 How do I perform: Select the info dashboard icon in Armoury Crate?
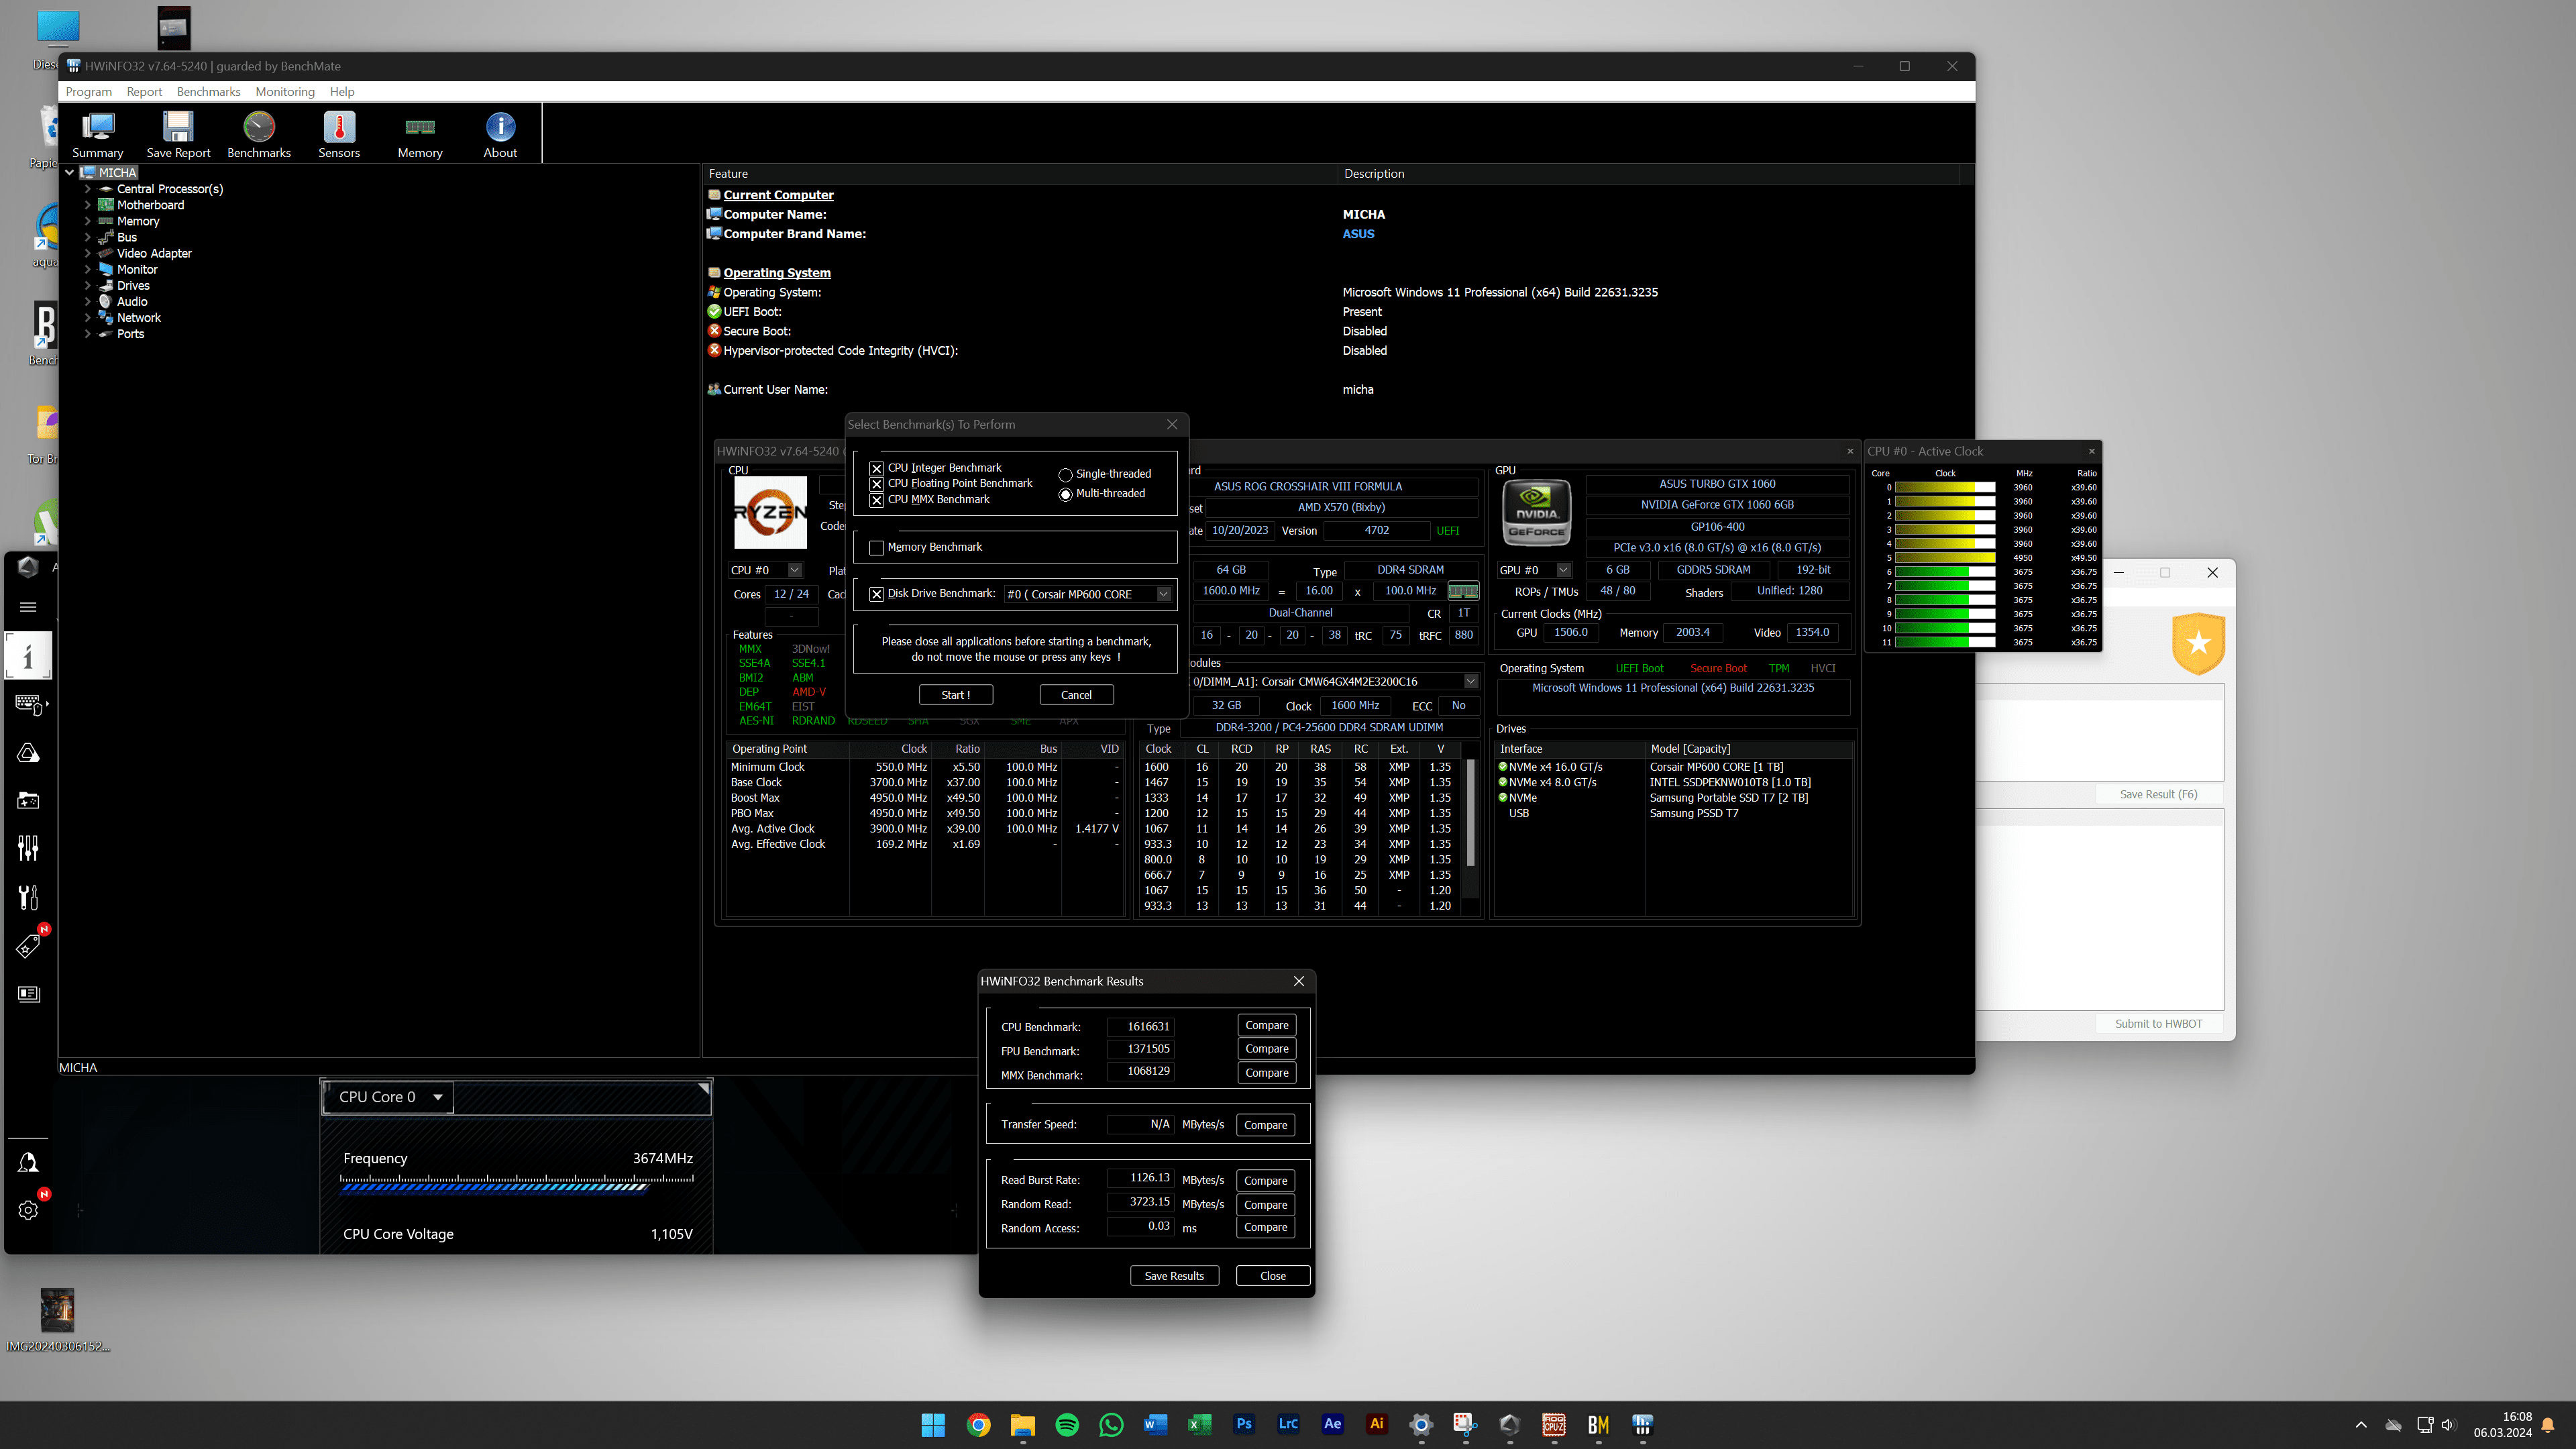(28, 657)
